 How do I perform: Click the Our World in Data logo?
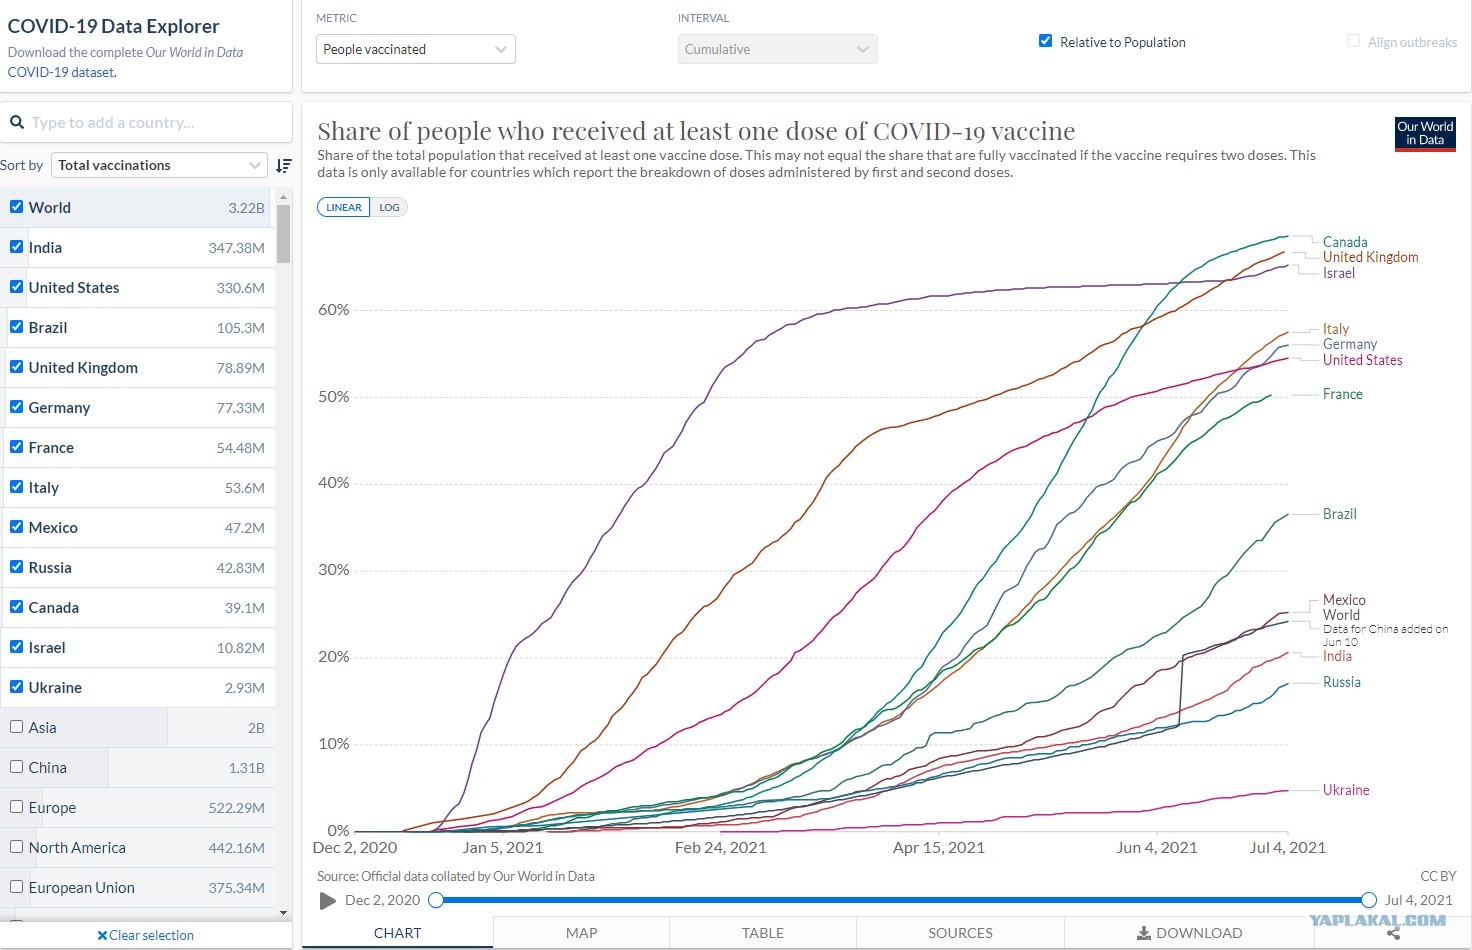click(x=1425, y=134)
